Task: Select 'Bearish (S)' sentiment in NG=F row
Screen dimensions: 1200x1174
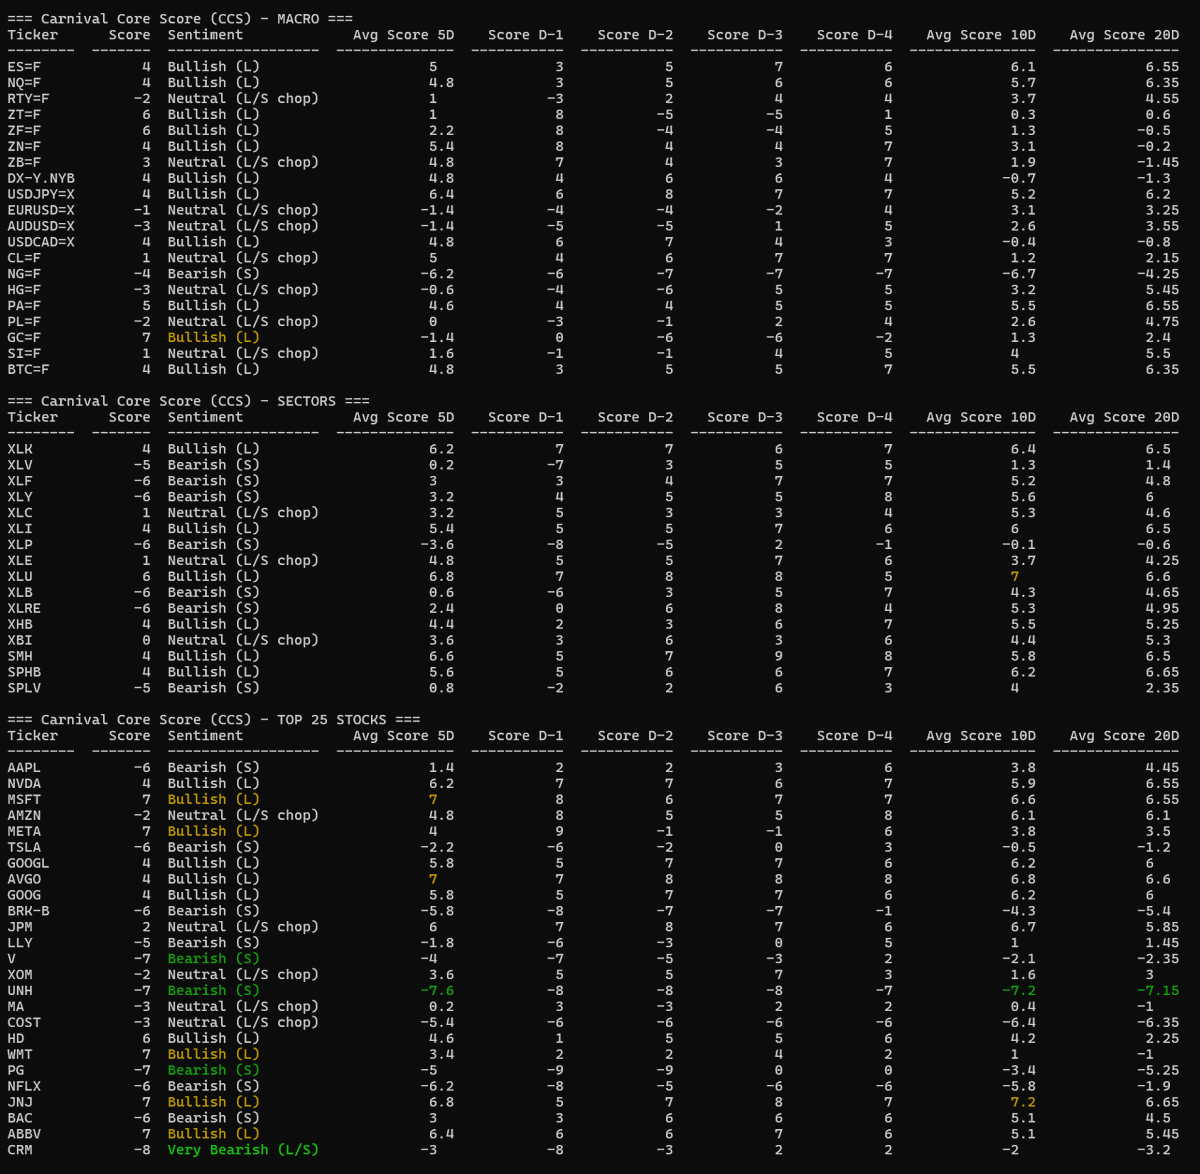Action: pyautogui.click(x=213, y=274)
